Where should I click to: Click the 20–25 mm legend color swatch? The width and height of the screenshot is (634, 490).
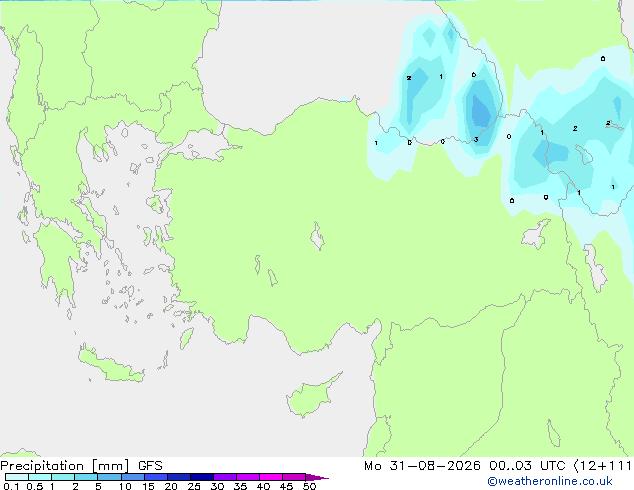pyautogui.click(x=179, y=477)
